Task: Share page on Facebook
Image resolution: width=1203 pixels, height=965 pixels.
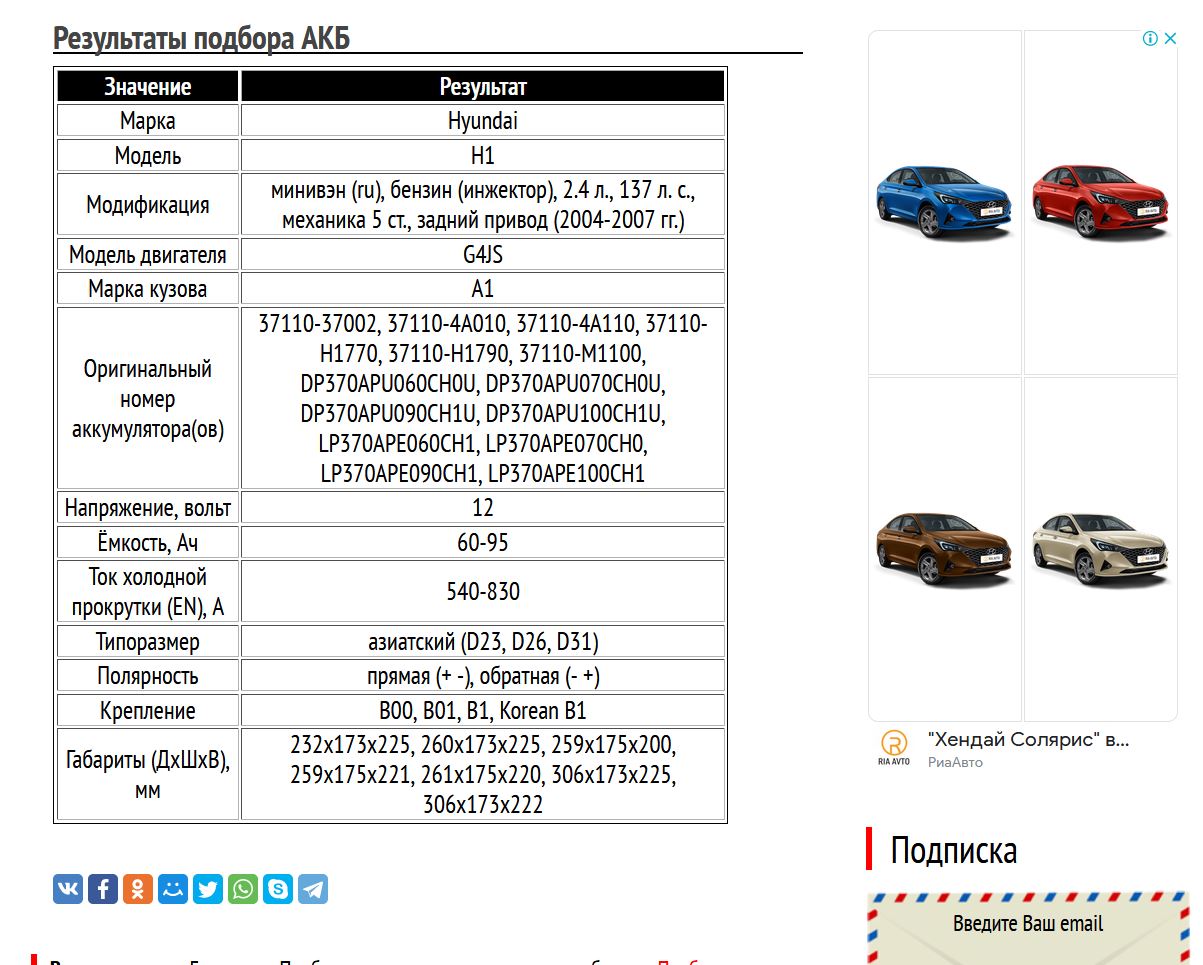Action: pos(103,889)
